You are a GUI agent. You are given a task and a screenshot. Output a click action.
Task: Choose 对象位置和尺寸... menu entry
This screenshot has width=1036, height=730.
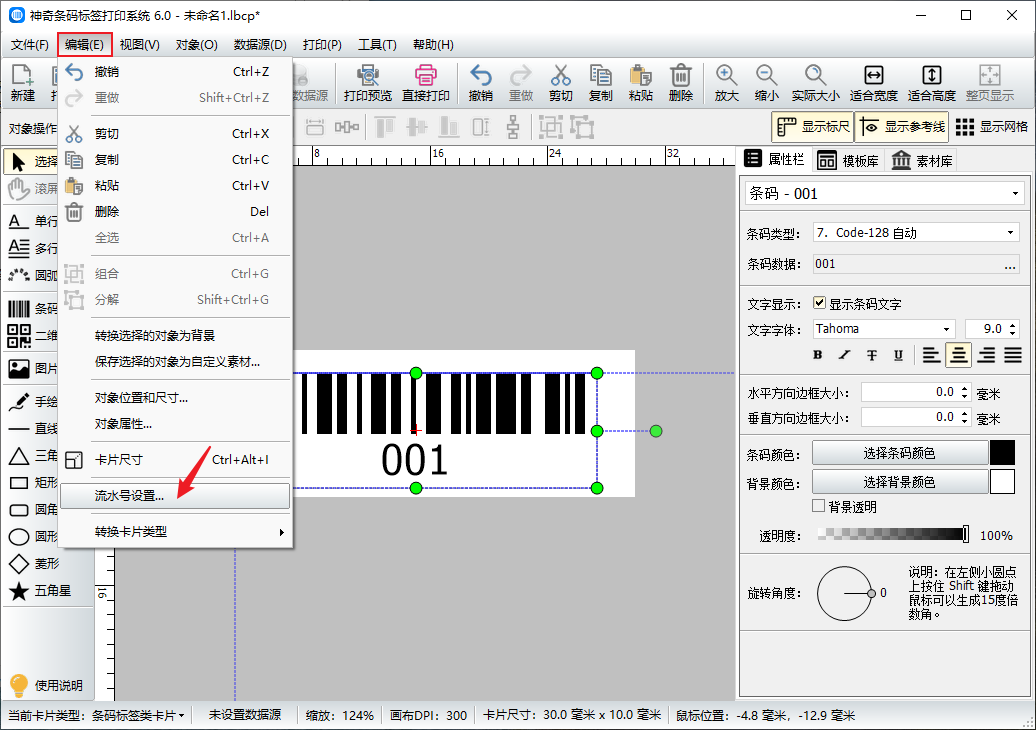pyautogui.click(x=175, y=398)
